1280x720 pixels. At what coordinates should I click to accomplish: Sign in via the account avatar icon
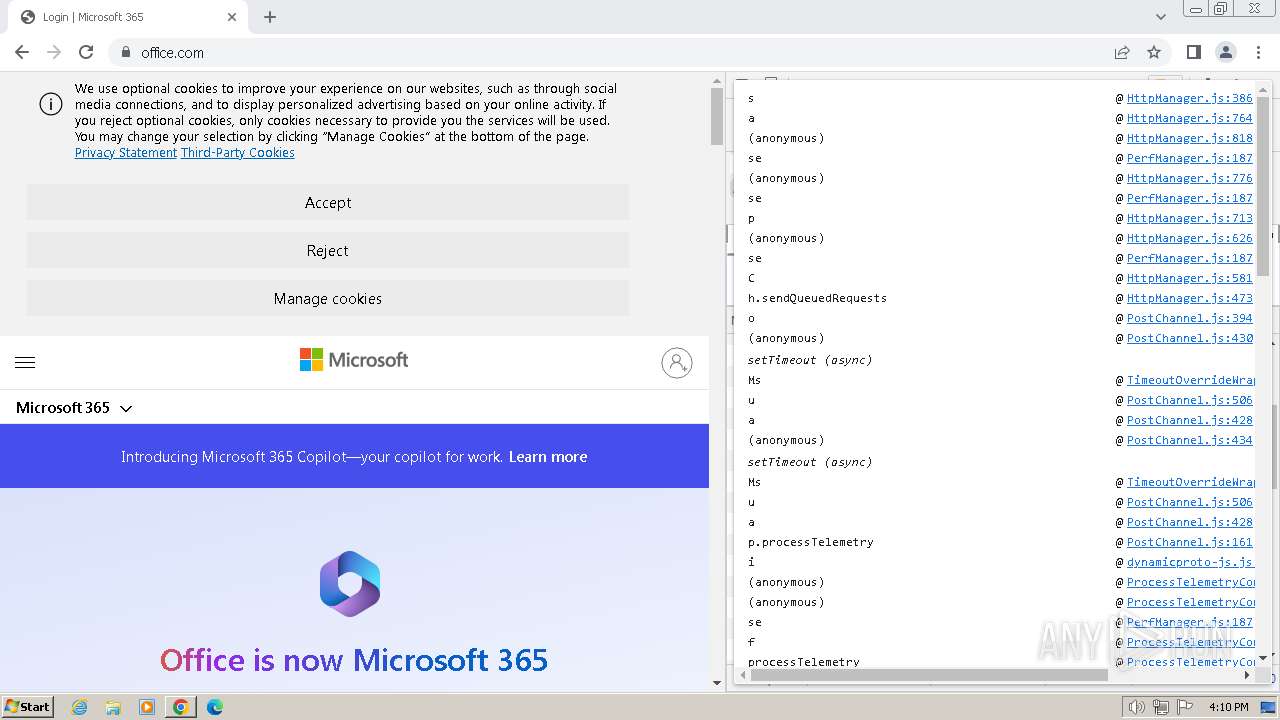677,362
